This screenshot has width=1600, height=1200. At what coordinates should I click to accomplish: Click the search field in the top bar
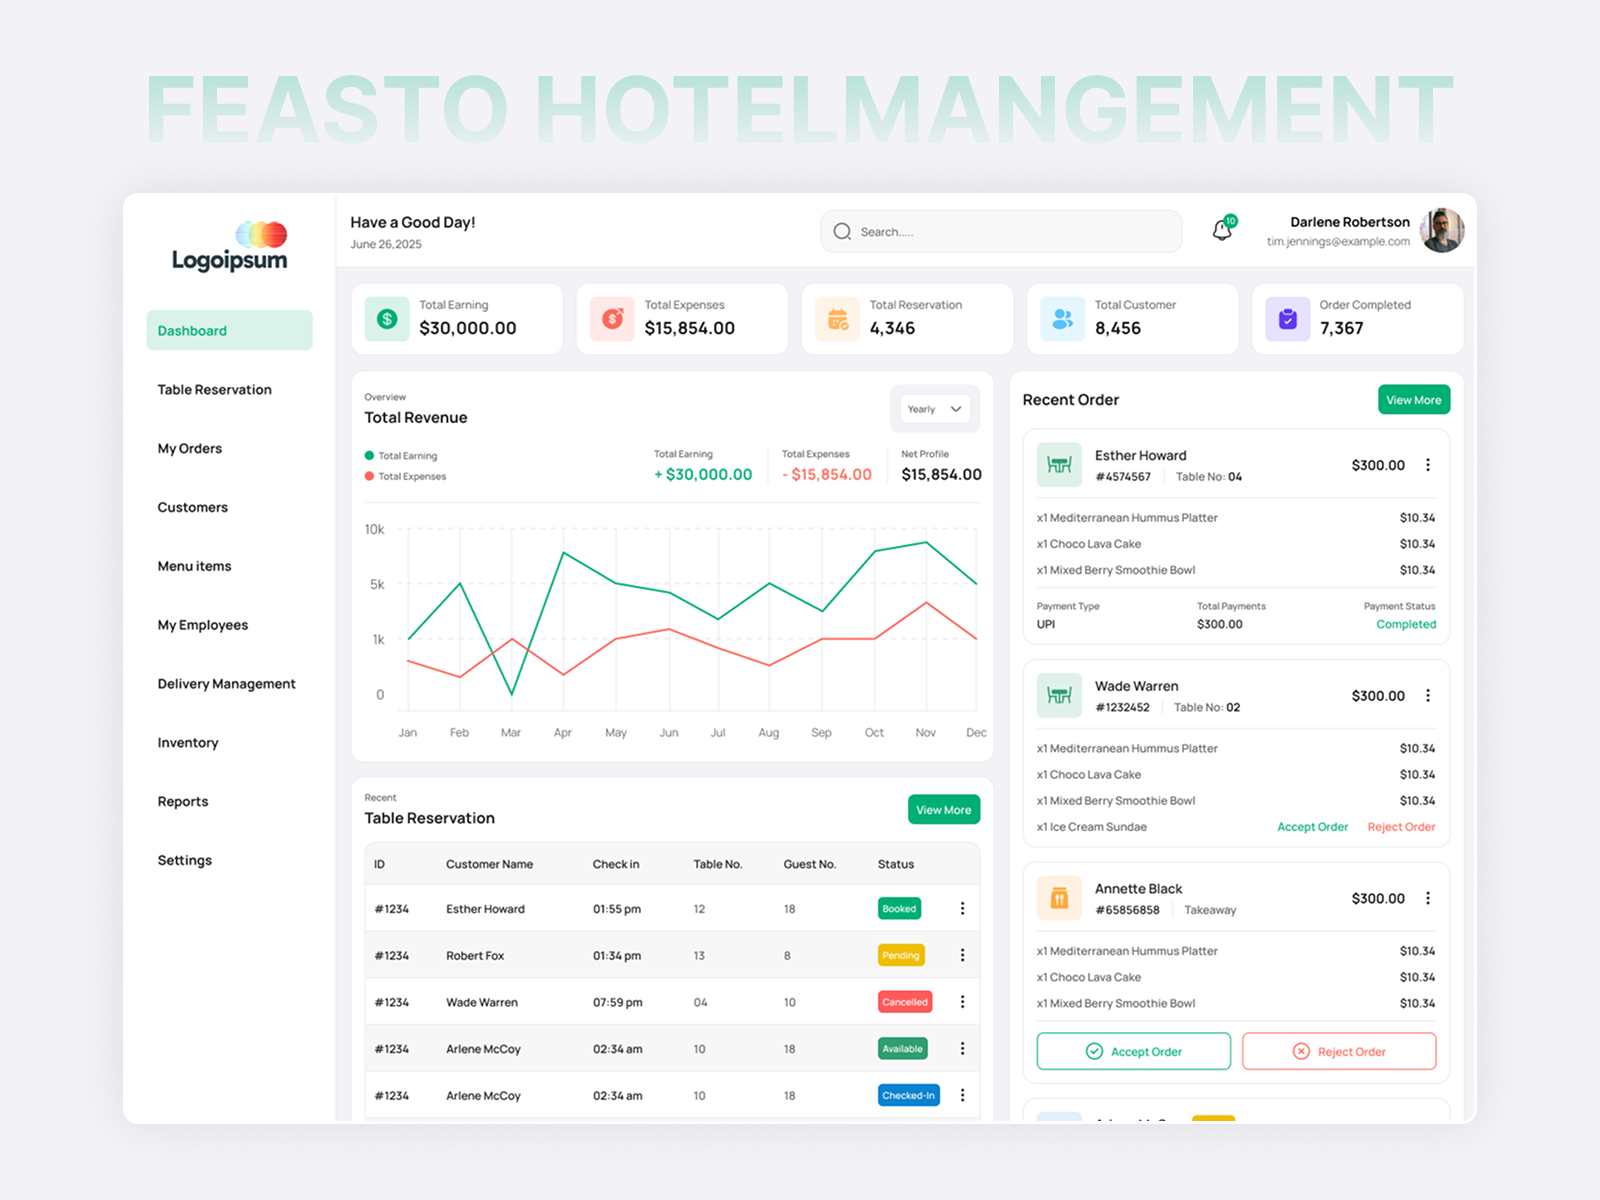[1000, 231]
